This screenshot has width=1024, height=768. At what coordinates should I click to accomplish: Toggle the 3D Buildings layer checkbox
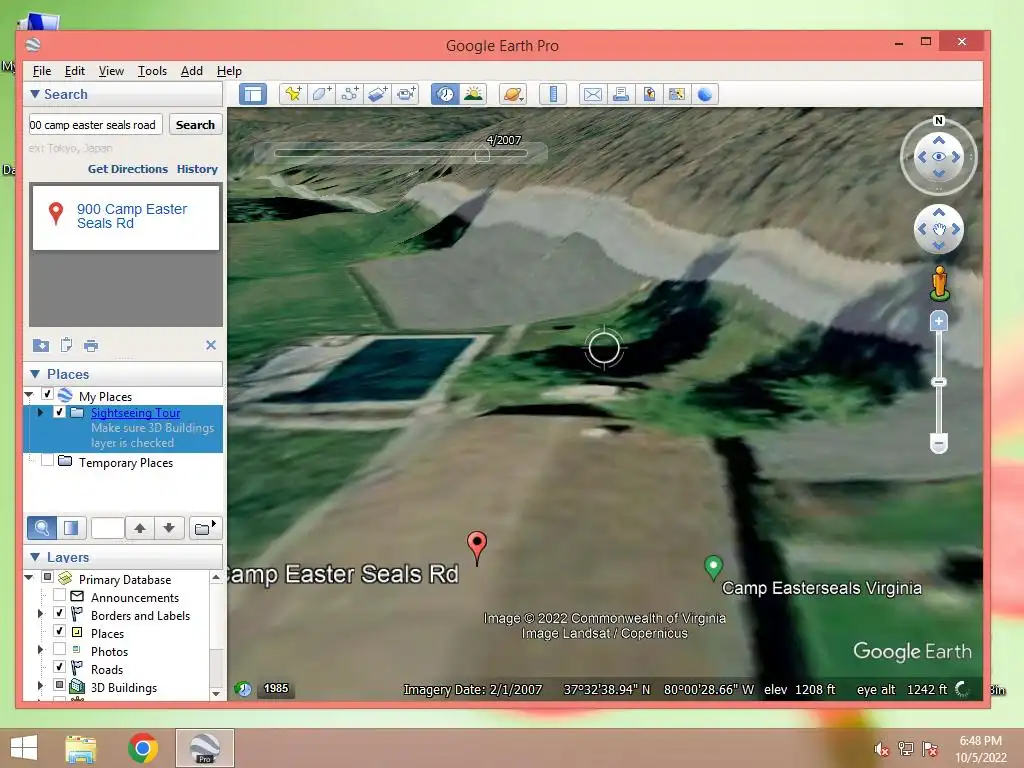point(59,685)
